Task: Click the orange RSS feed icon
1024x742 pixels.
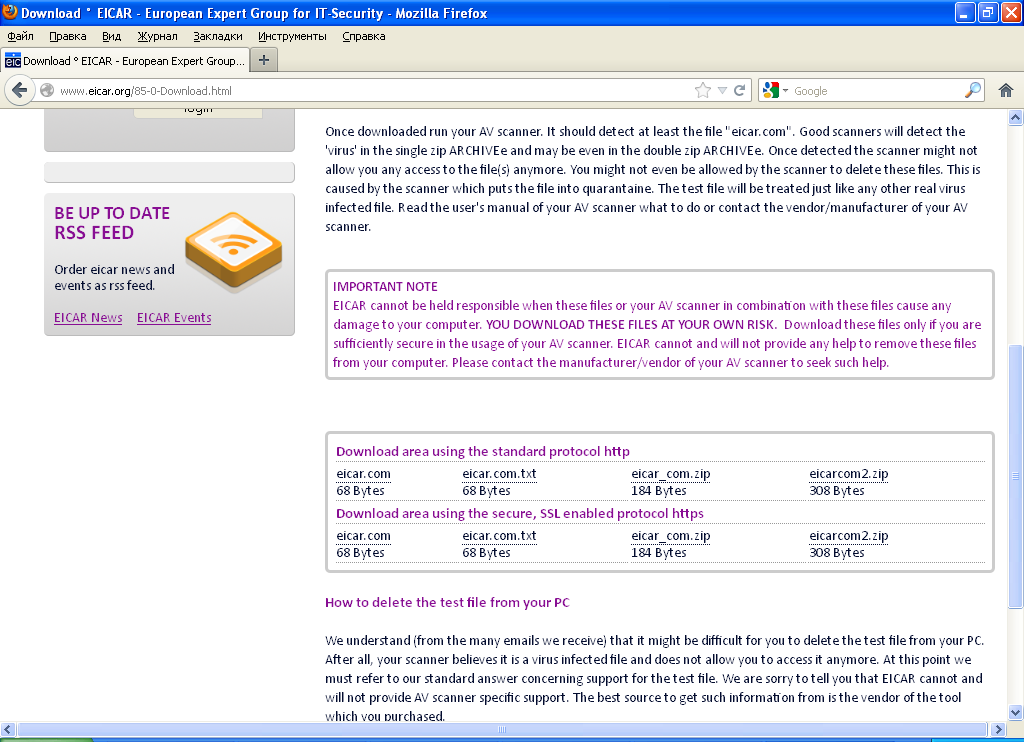Action: (233, 251)
